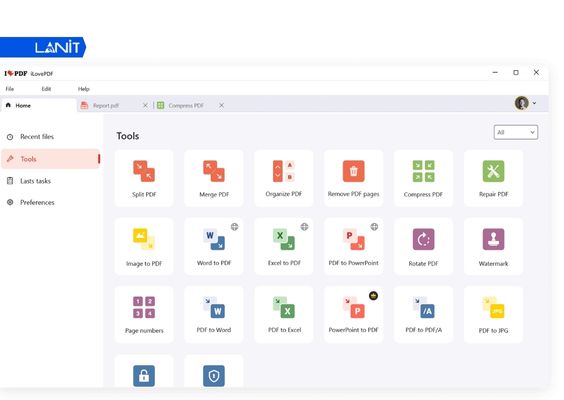Click the globe badge on Excel to PDF

coord(304,227)
